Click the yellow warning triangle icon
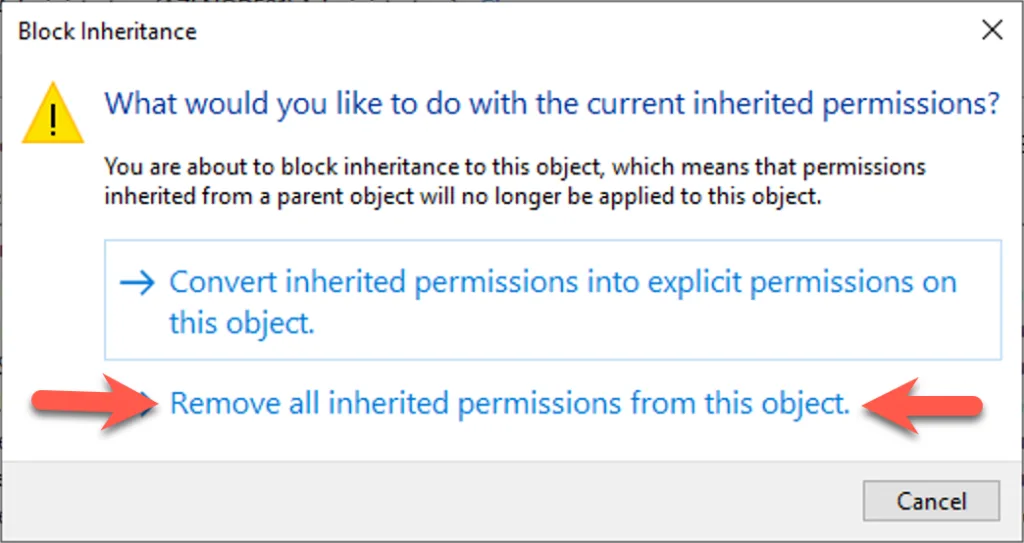The image size is (1024, 543). pos(54,113)
